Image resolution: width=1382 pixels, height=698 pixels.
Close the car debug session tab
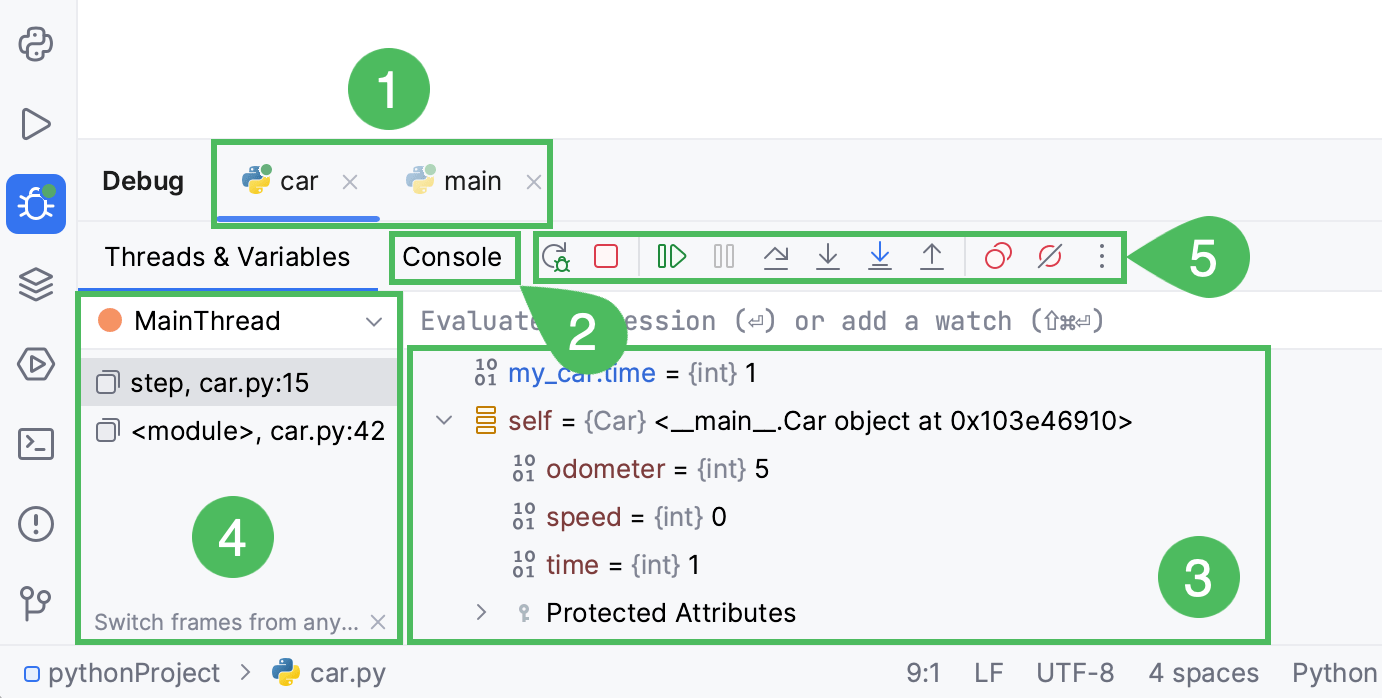(350, 183)
